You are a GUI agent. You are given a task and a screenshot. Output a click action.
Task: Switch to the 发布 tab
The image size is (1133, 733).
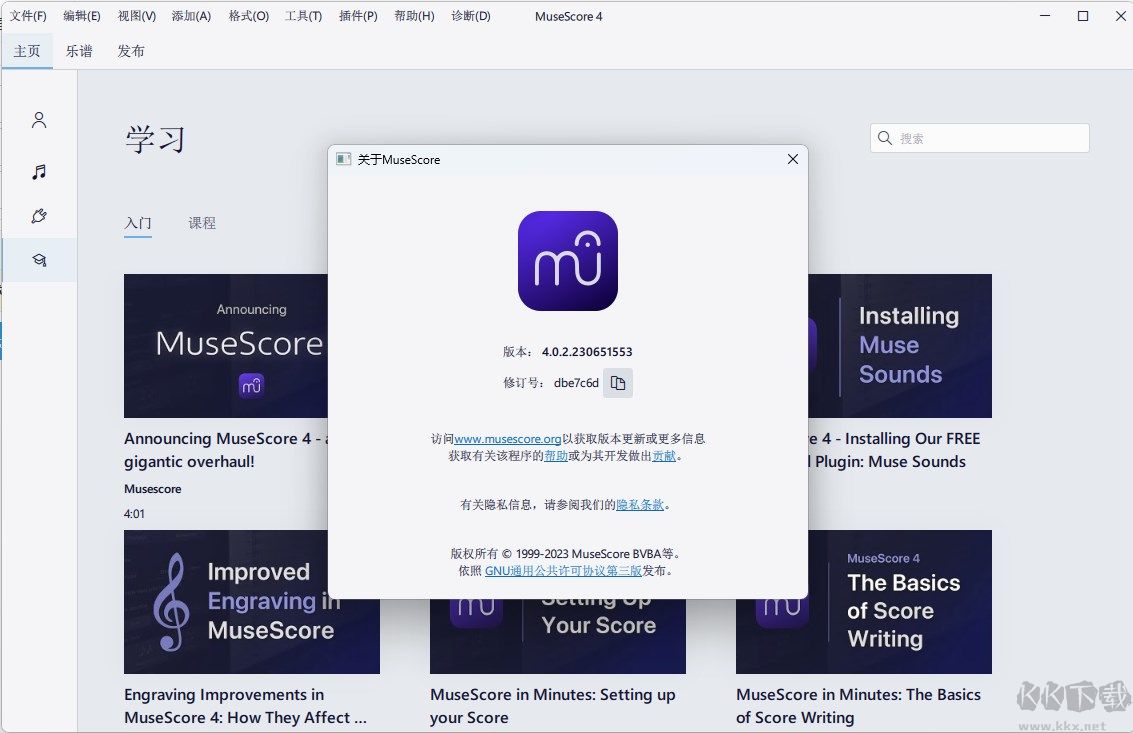tap(131, 50)
